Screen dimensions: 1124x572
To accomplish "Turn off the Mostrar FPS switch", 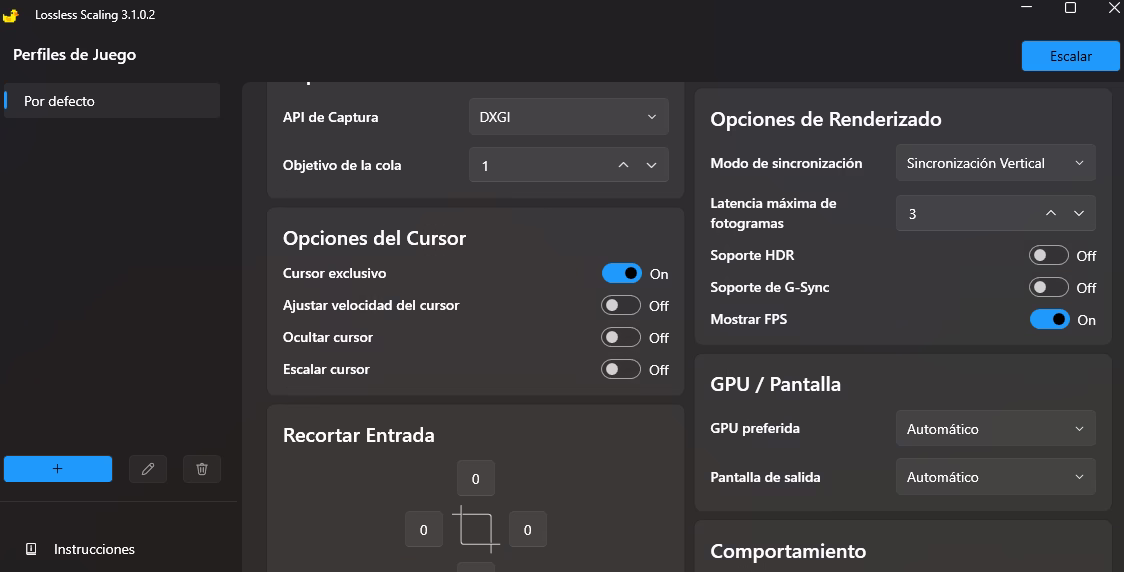I will [1050, 320].
